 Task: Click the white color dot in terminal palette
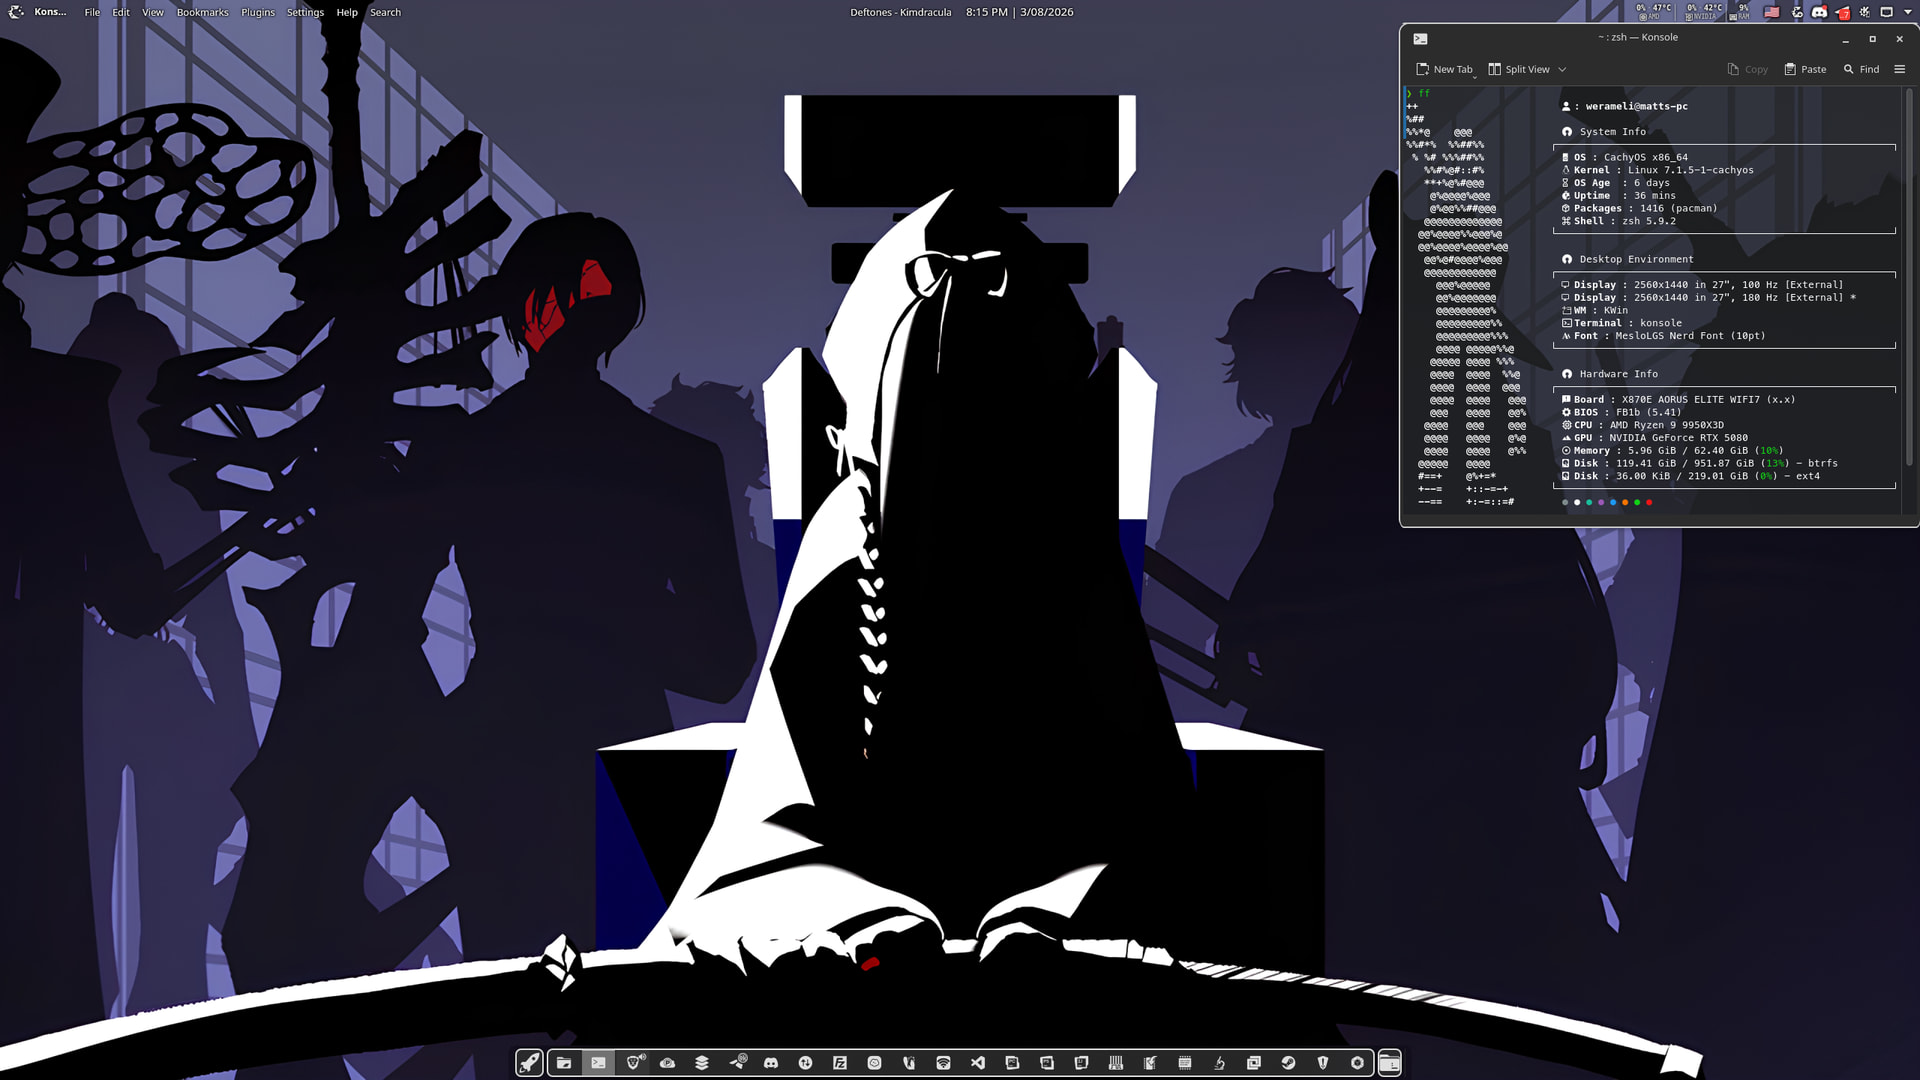1577,502
